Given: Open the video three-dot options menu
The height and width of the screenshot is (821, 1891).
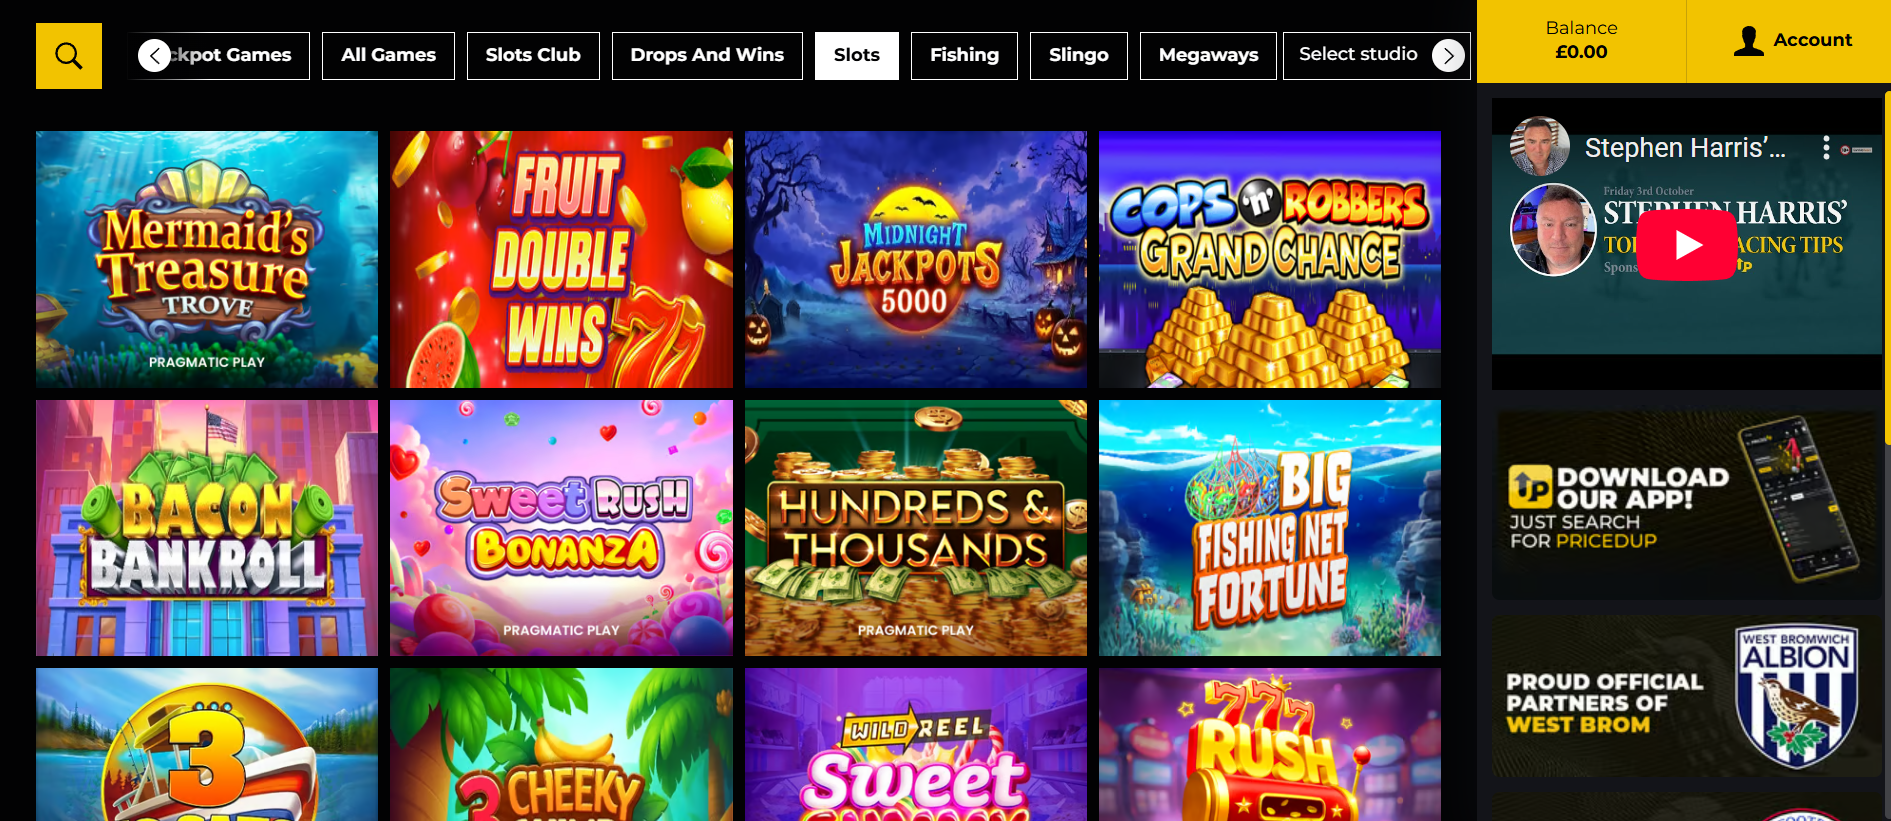Looking at the screenshot, I should [1826, 148].
